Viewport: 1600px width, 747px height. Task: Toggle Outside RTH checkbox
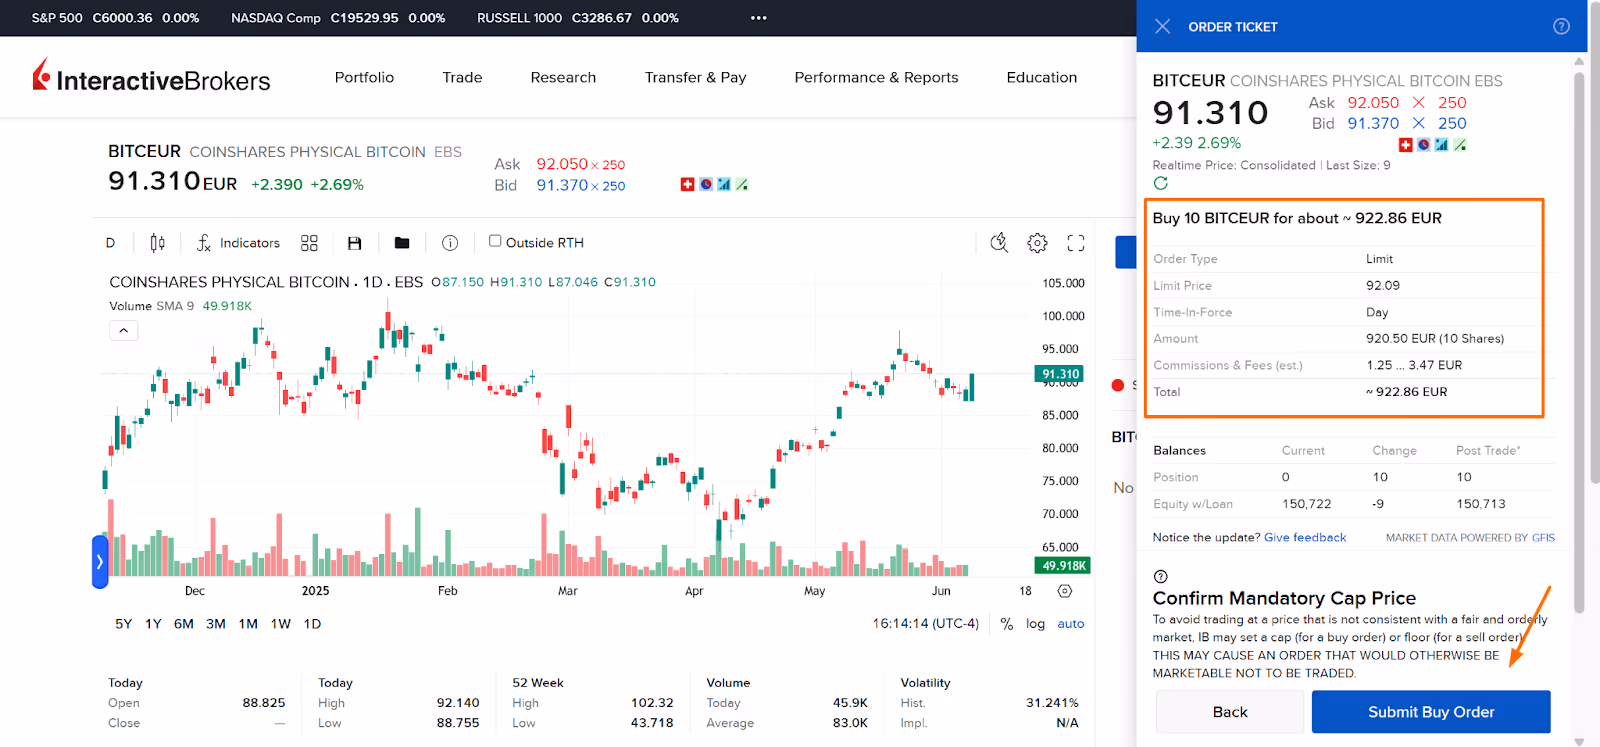(495, 241)
